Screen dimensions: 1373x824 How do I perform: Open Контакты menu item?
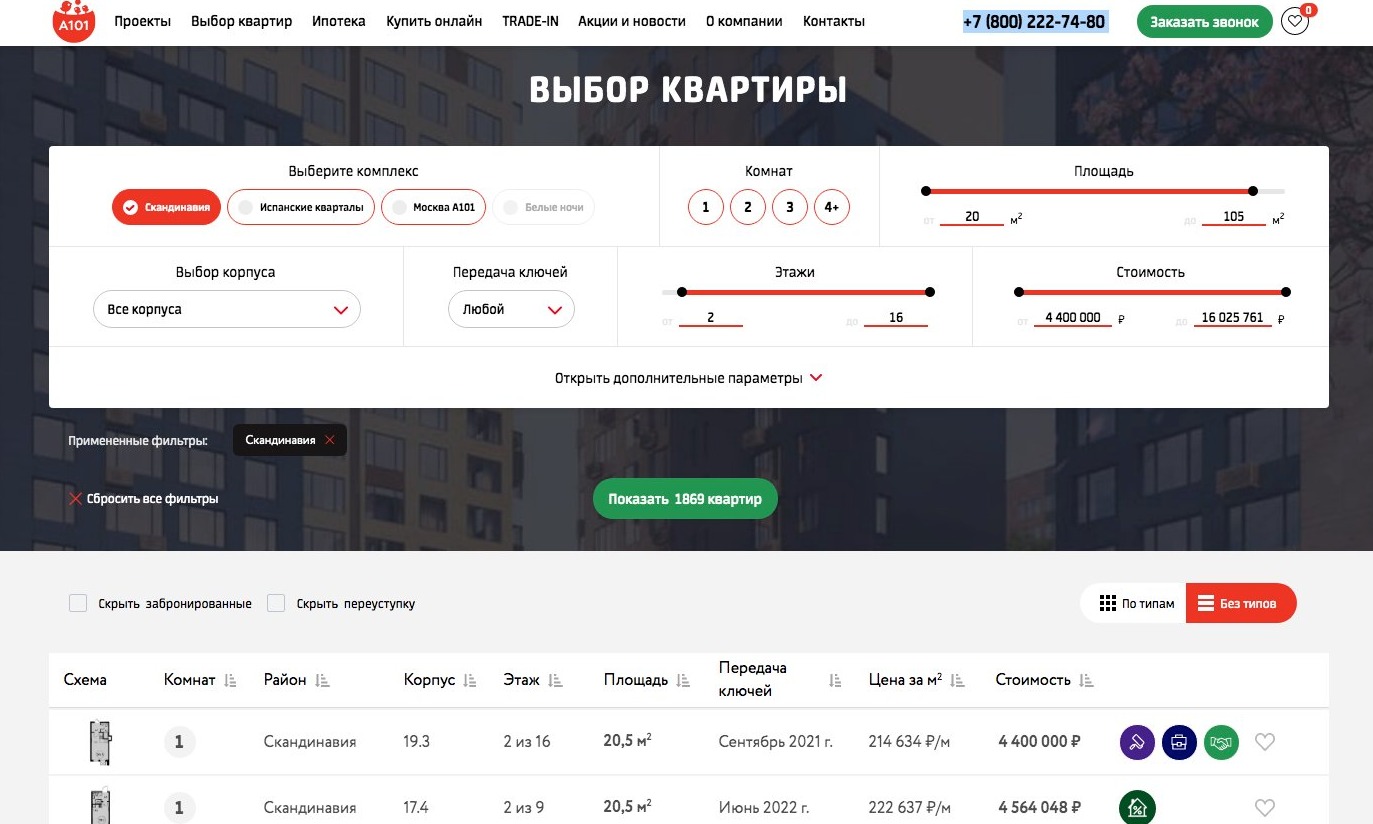834,21
